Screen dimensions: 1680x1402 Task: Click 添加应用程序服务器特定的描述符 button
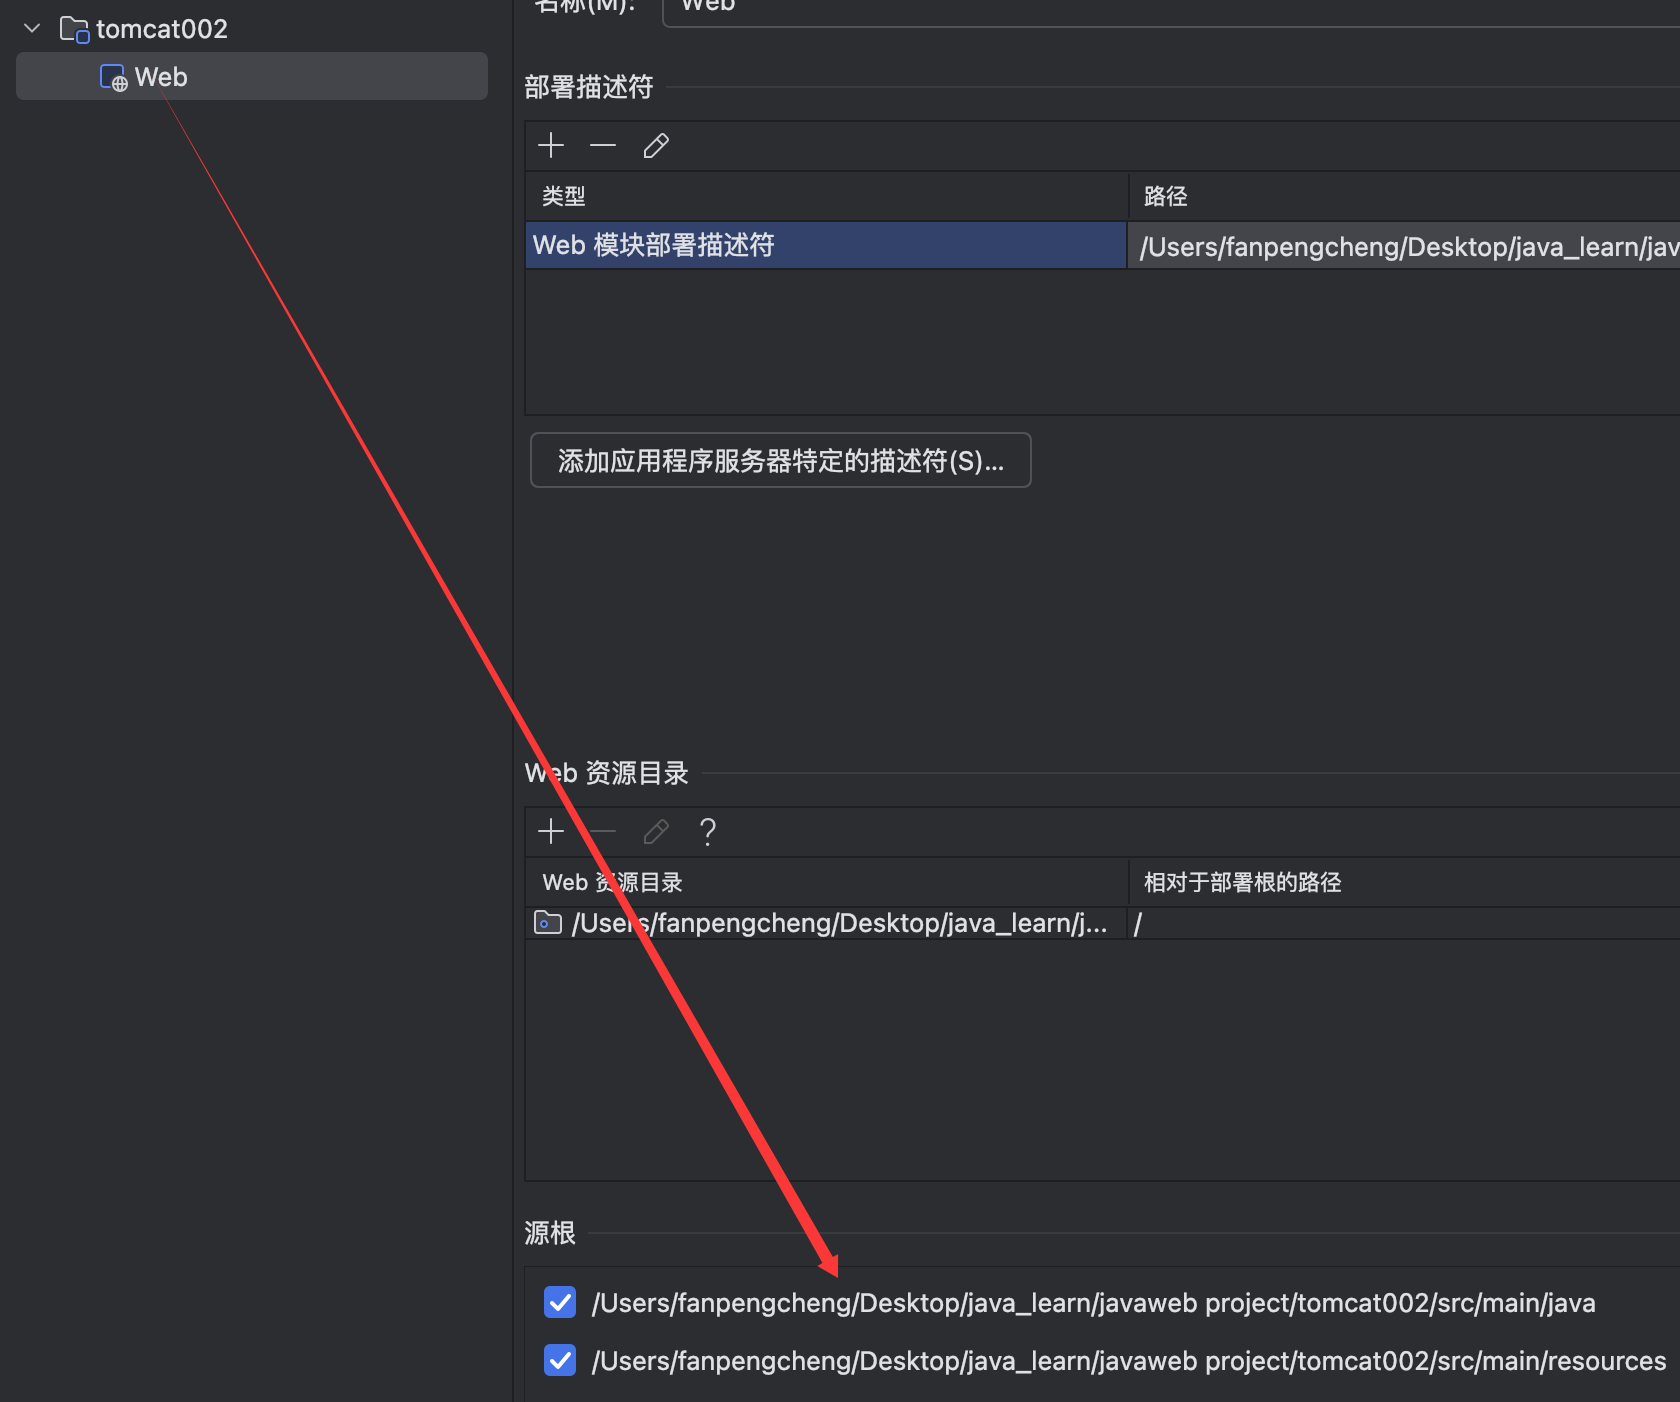coord(780,460)
